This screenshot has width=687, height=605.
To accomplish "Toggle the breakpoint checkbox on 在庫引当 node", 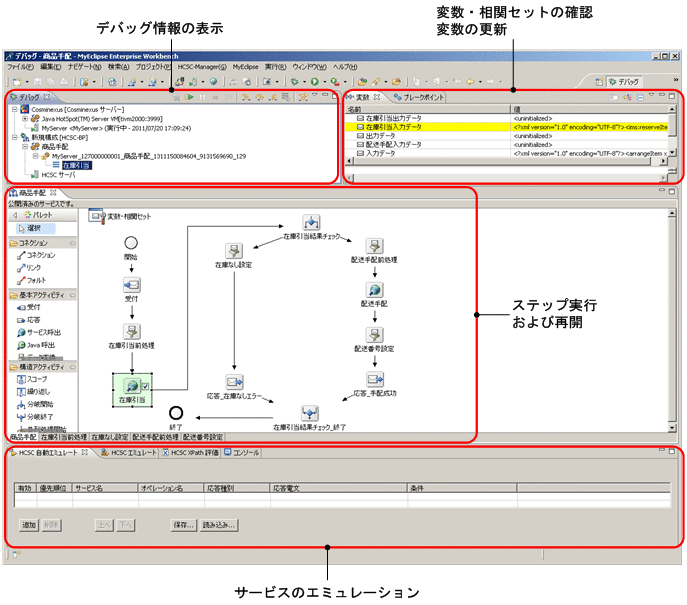I will click(145, 386).
